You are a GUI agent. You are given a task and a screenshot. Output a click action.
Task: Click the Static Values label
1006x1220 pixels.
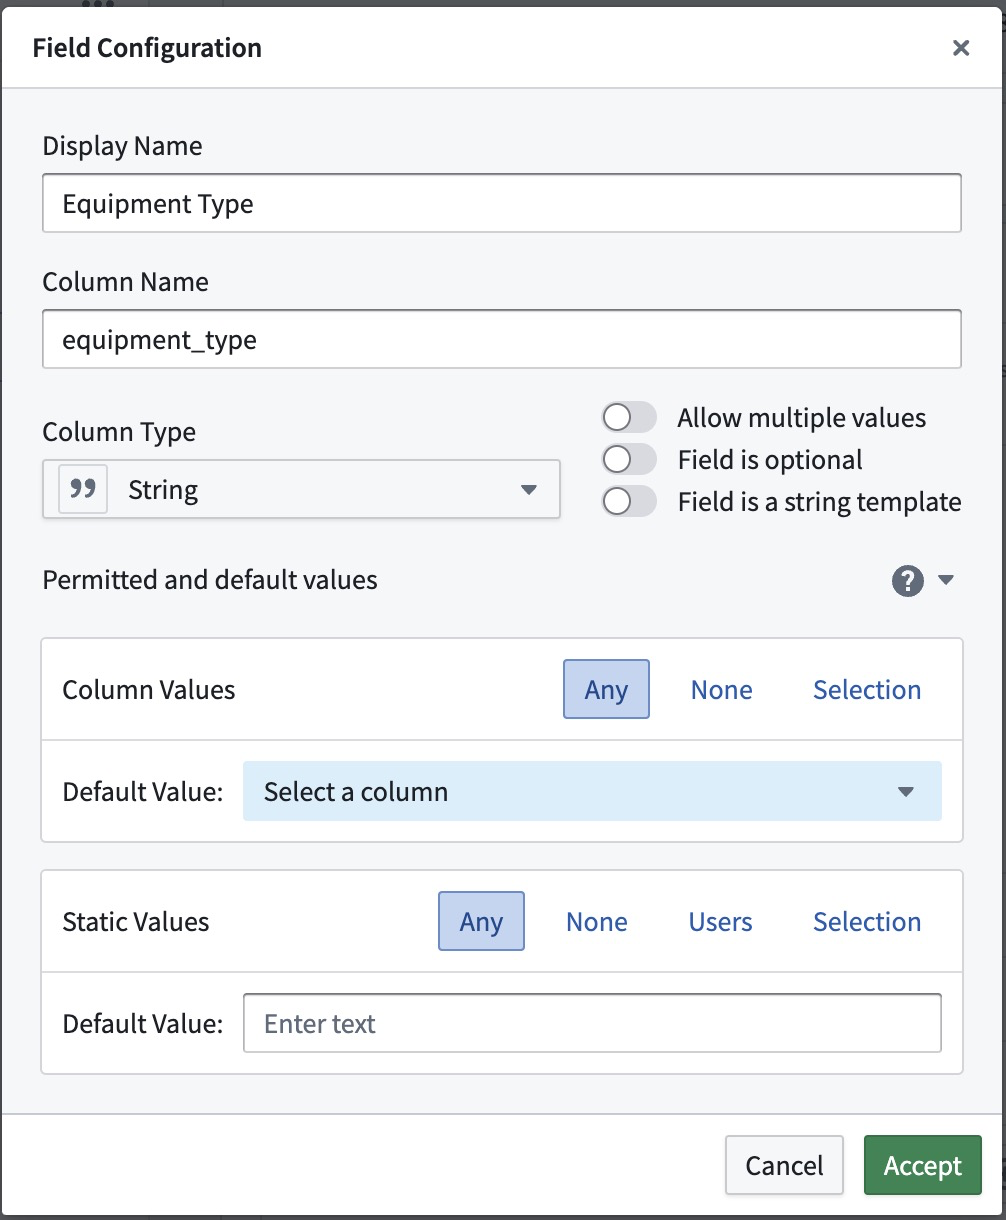tap(136, 922)
